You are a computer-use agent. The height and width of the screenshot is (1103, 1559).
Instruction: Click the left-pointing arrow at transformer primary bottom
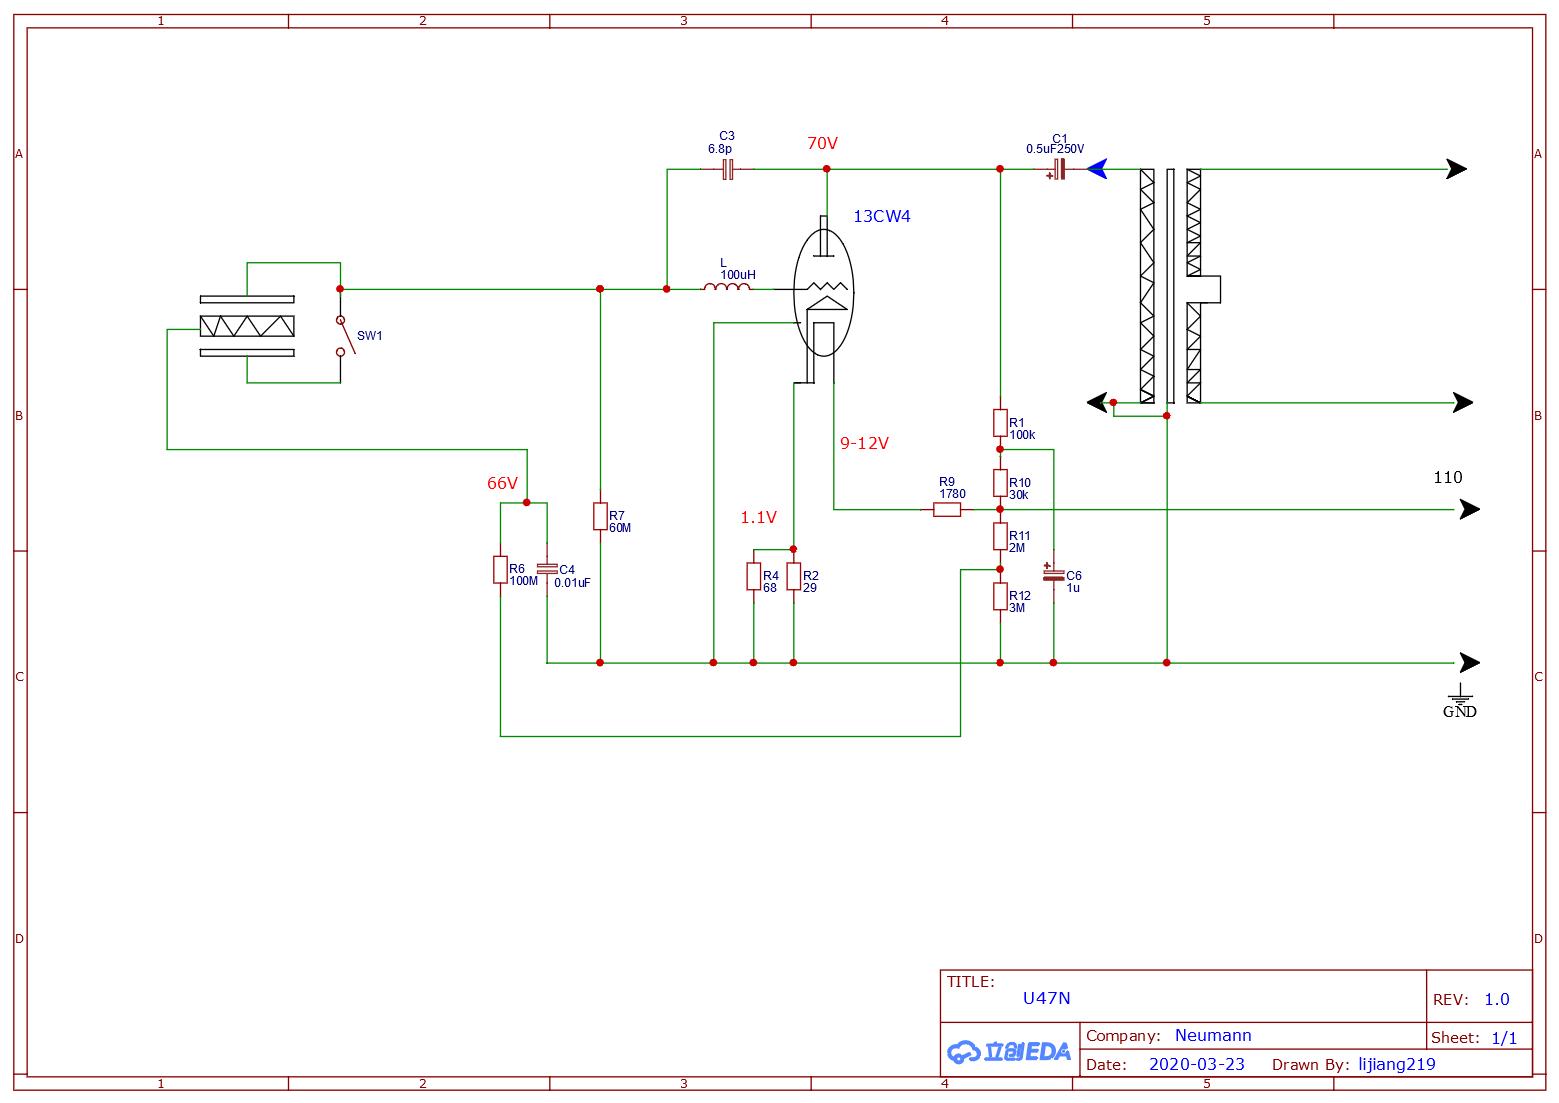point(1097,402)
